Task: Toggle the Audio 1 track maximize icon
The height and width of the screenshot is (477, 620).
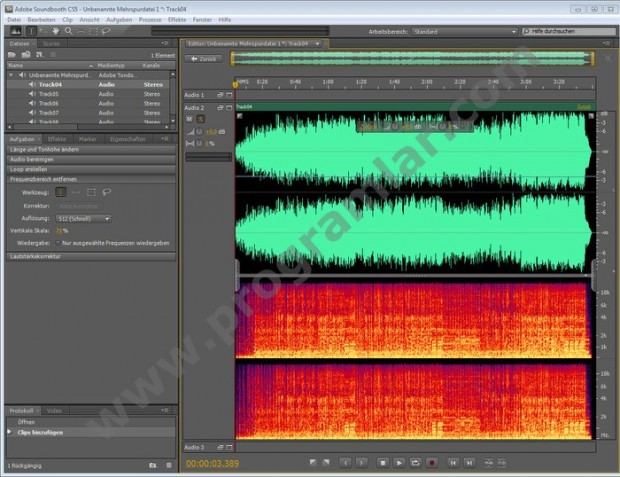Action: point(229,95)
